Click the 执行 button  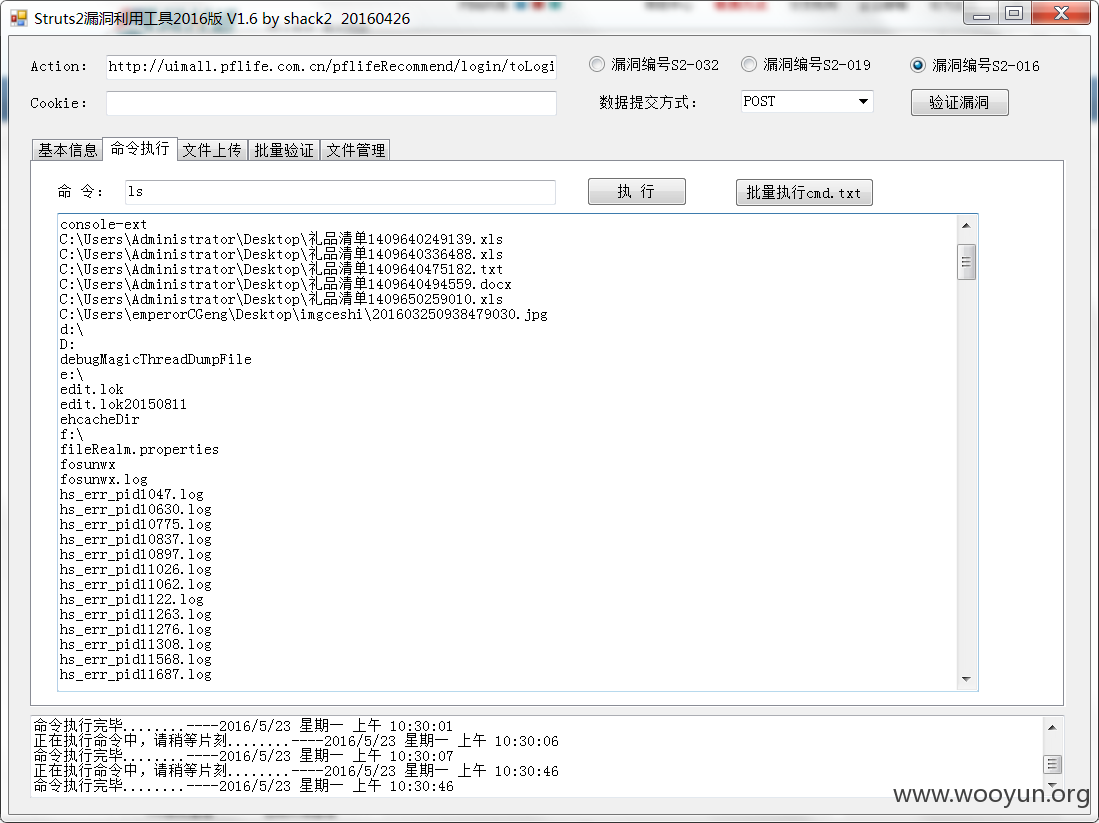coord(636,191)
